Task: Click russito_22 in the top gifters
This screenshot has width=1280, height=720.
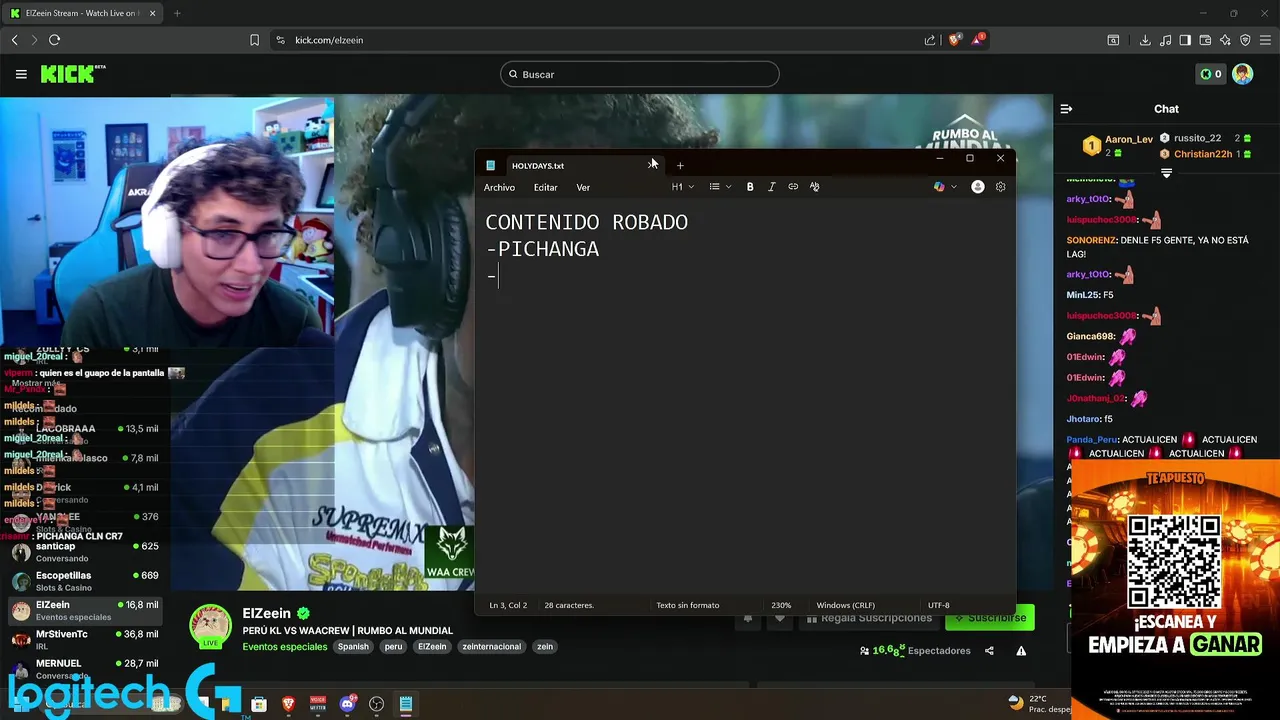Action: [x=1197, y=138]
